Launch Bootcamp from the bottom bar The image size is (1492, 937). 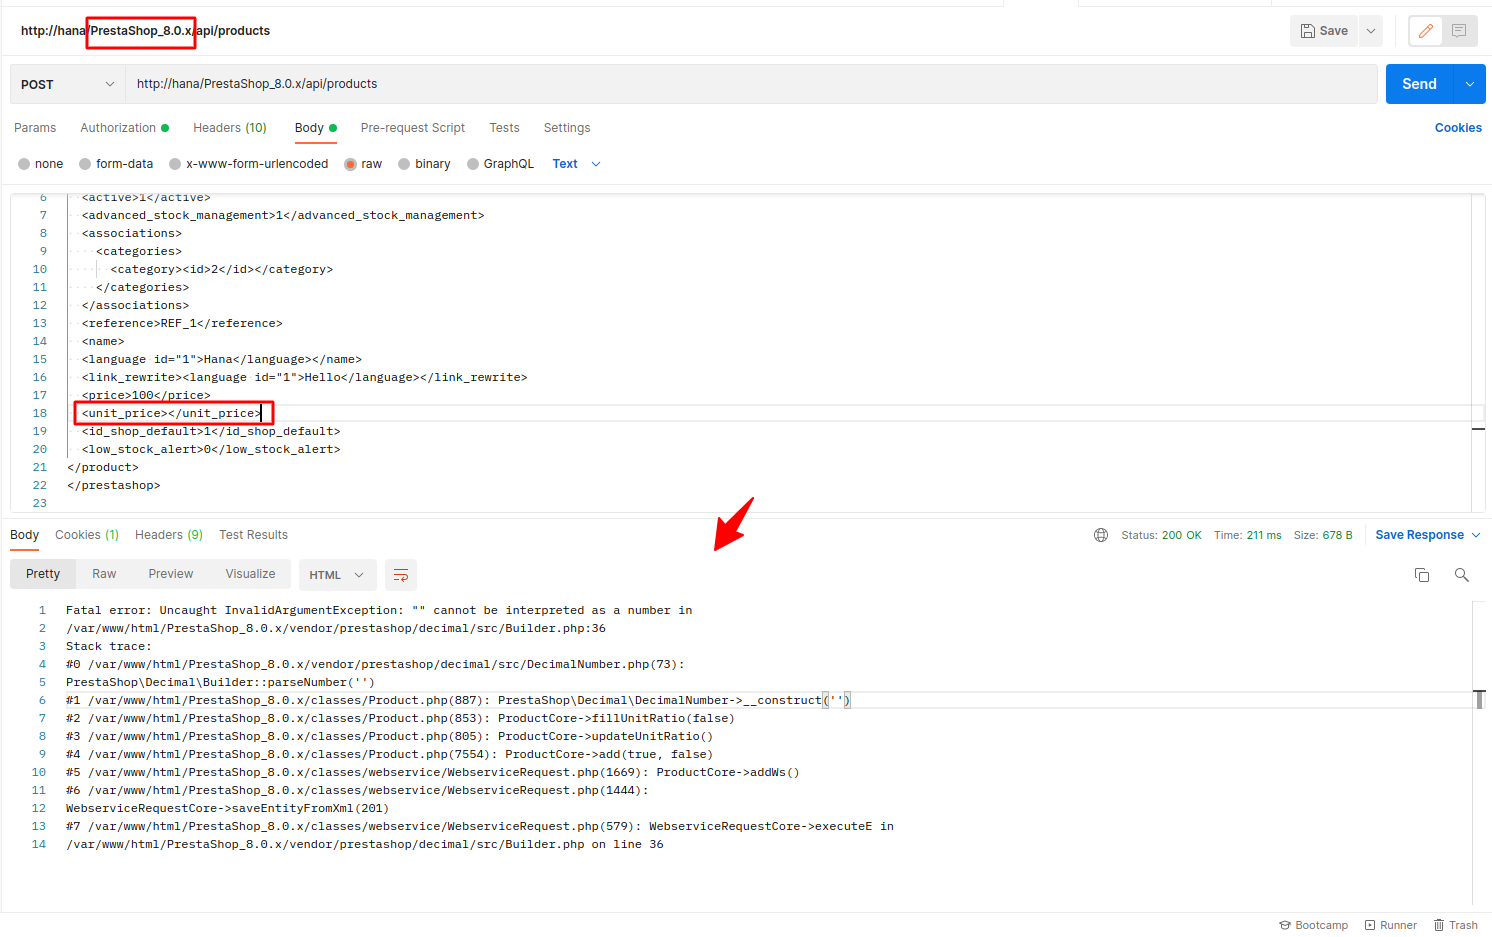point(1313,925)
